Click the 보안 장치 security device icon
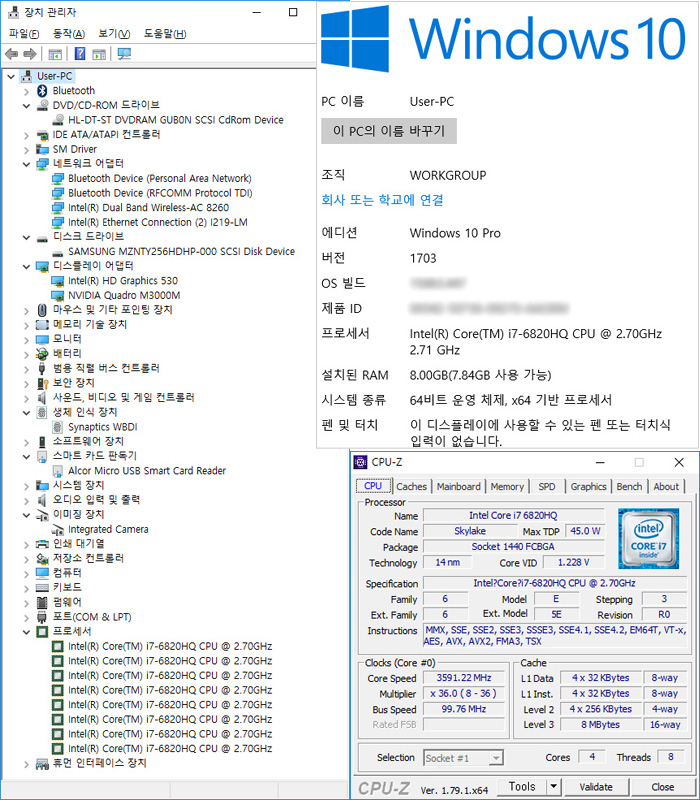 tap(42, 383)
